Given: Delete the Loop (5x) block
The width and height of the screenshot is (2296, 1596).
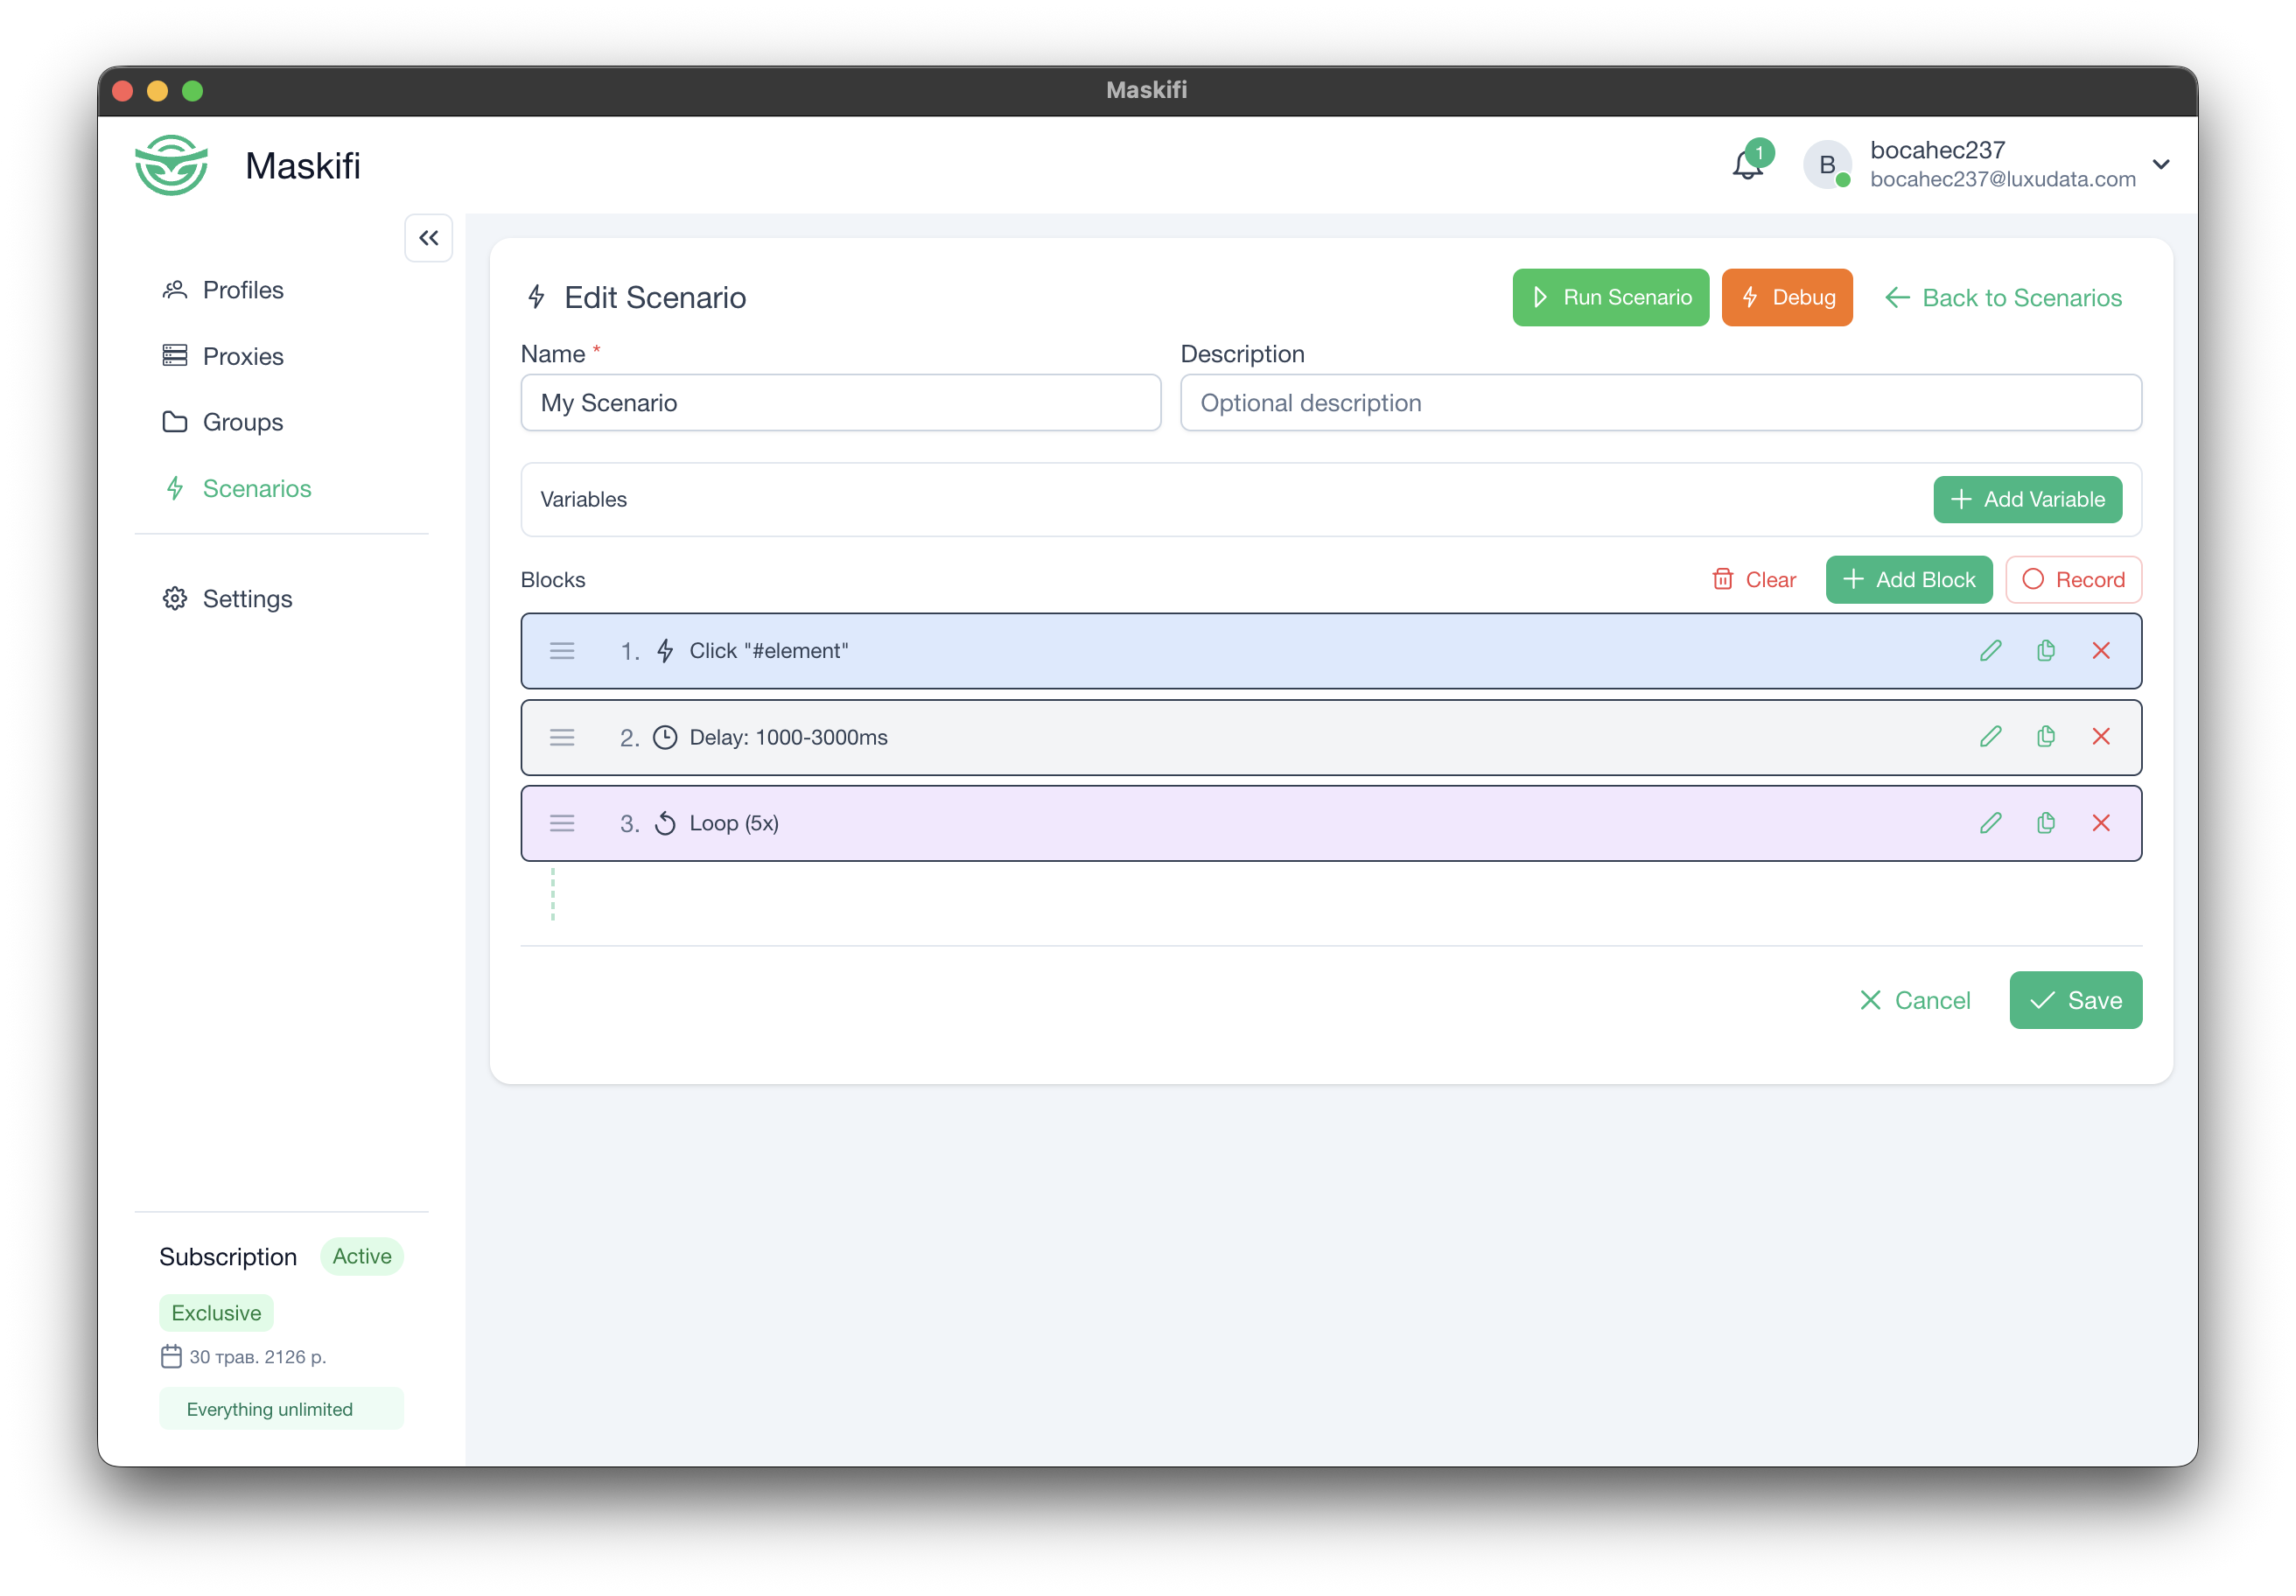Looking at the screenshot, I should [2100, 823].
